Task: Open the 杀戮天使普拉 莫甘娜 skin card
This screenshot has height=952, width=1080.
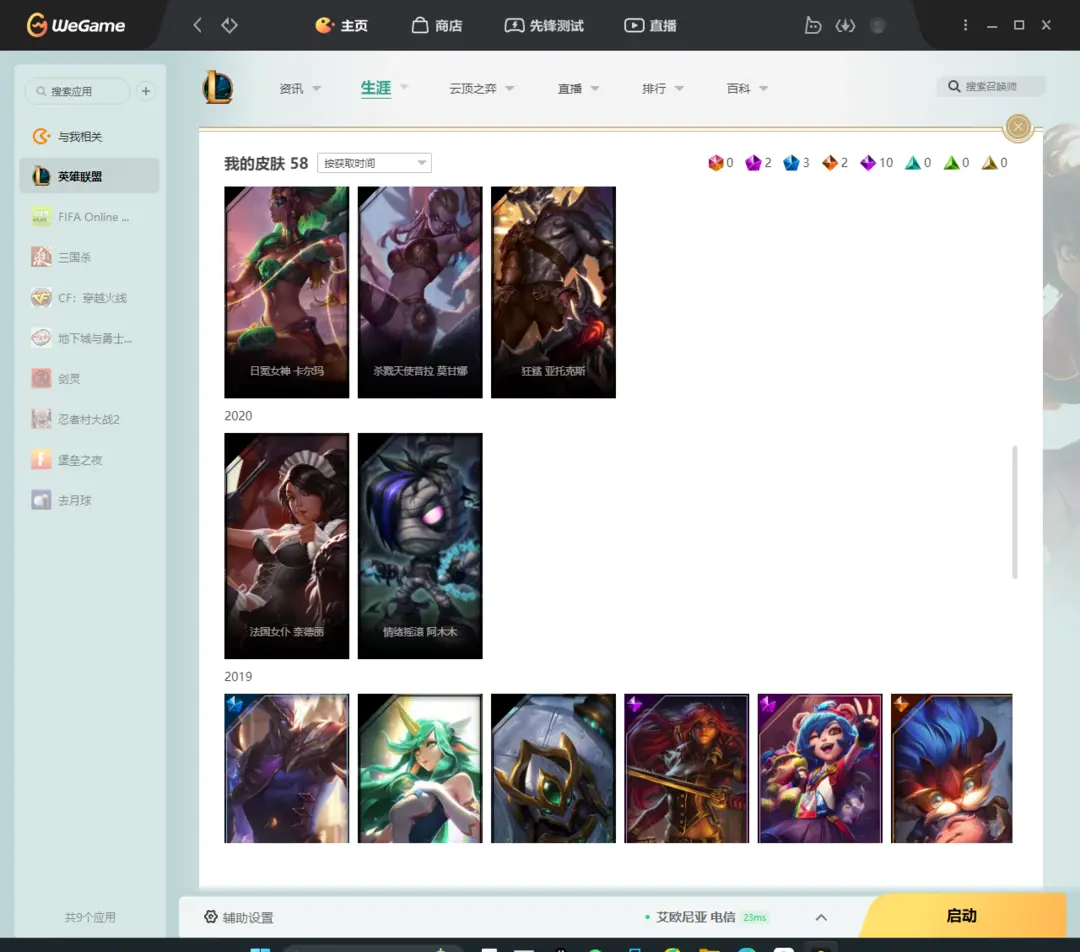Action: tap(420, 292)
